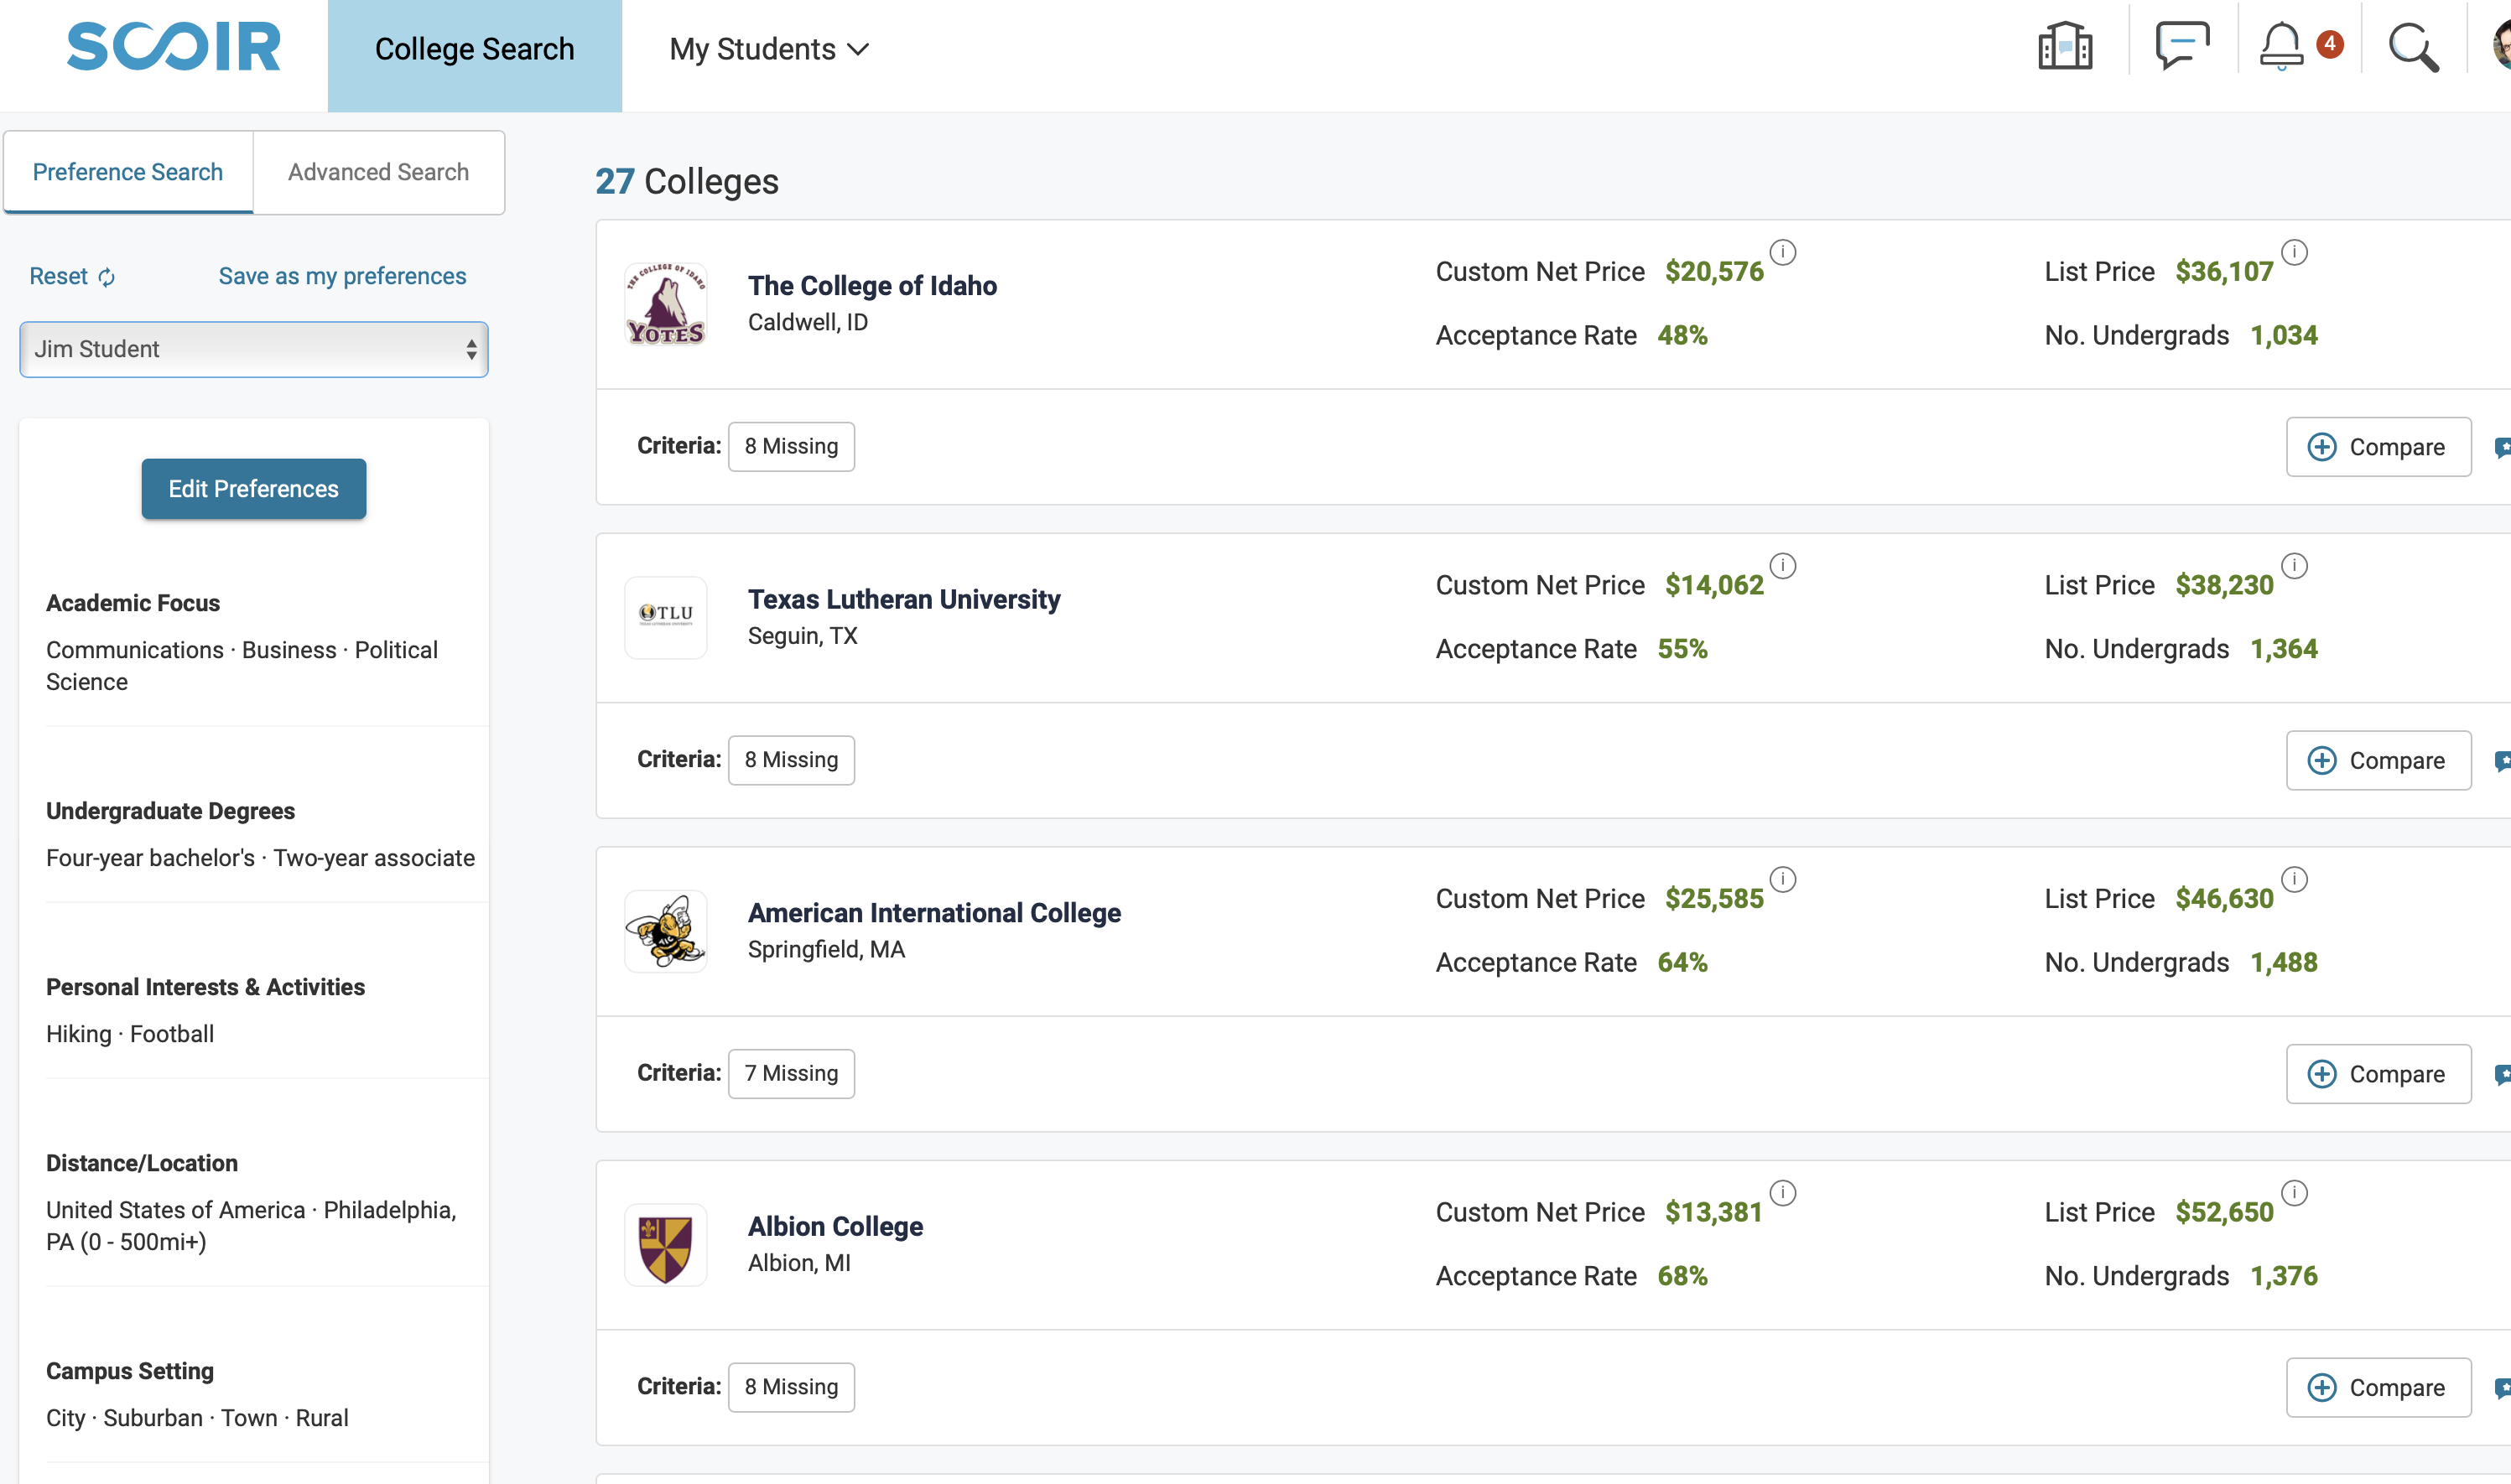Open the Scoir logo home link
The width and height of the screenshot is (2511, 1484).
[174, 47]
